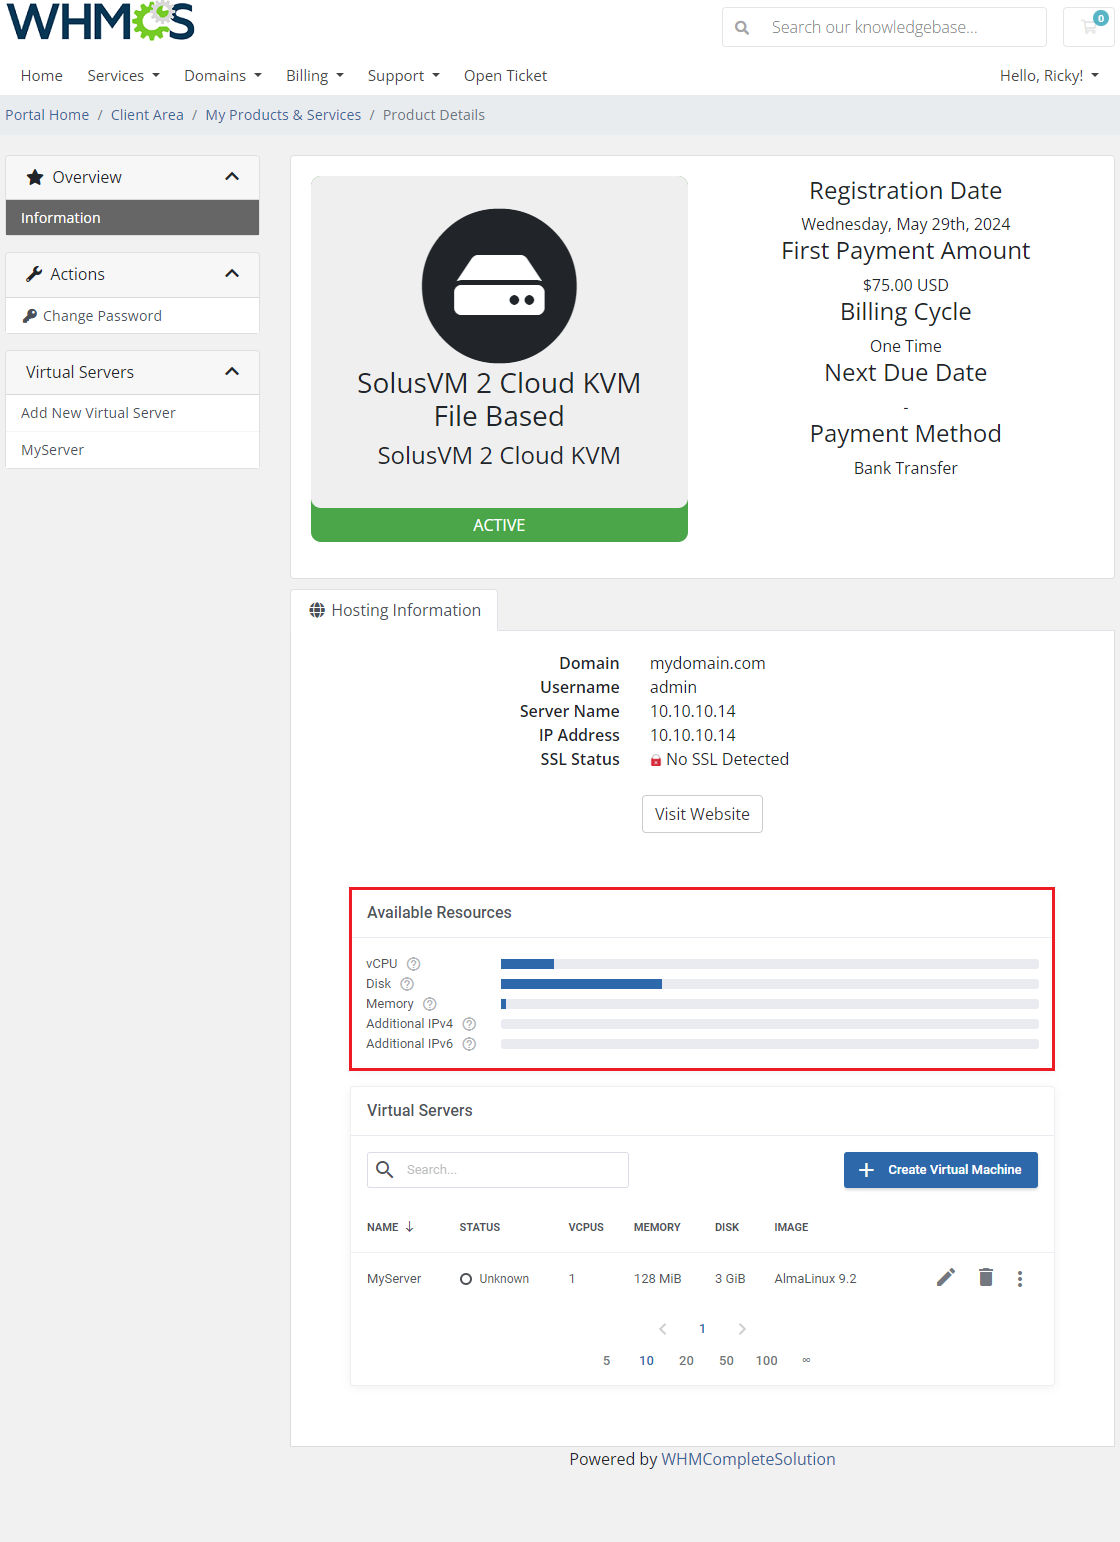This screenshot has height=1542, width=1120.
Task: Set page size to 20
Action: click(x=686, y=1361)
